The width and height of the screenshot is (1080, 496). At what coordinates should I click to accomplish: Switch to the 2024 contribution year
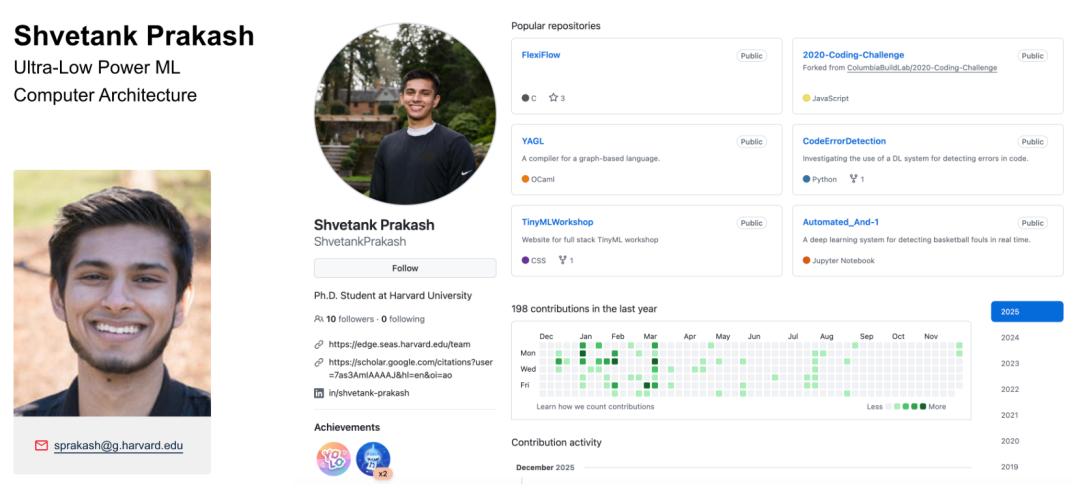[1010, 337]
